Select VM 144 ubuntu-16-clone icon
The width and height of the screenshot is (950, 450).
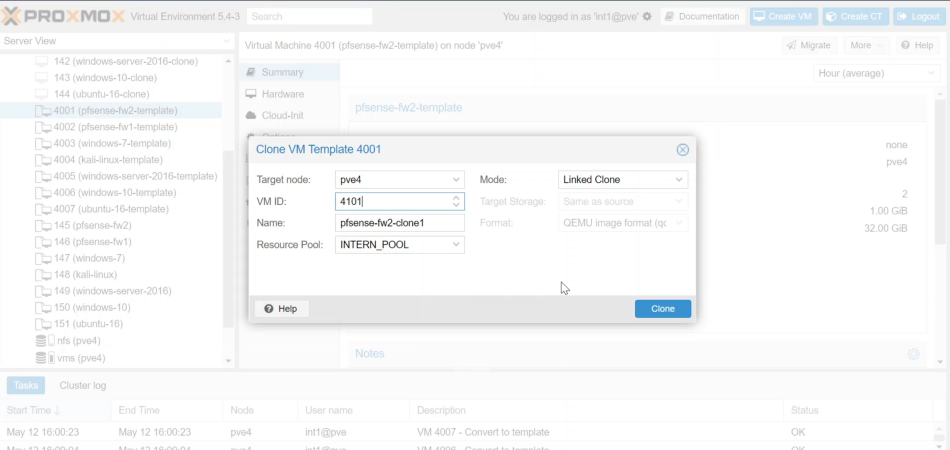coord(41,94)
